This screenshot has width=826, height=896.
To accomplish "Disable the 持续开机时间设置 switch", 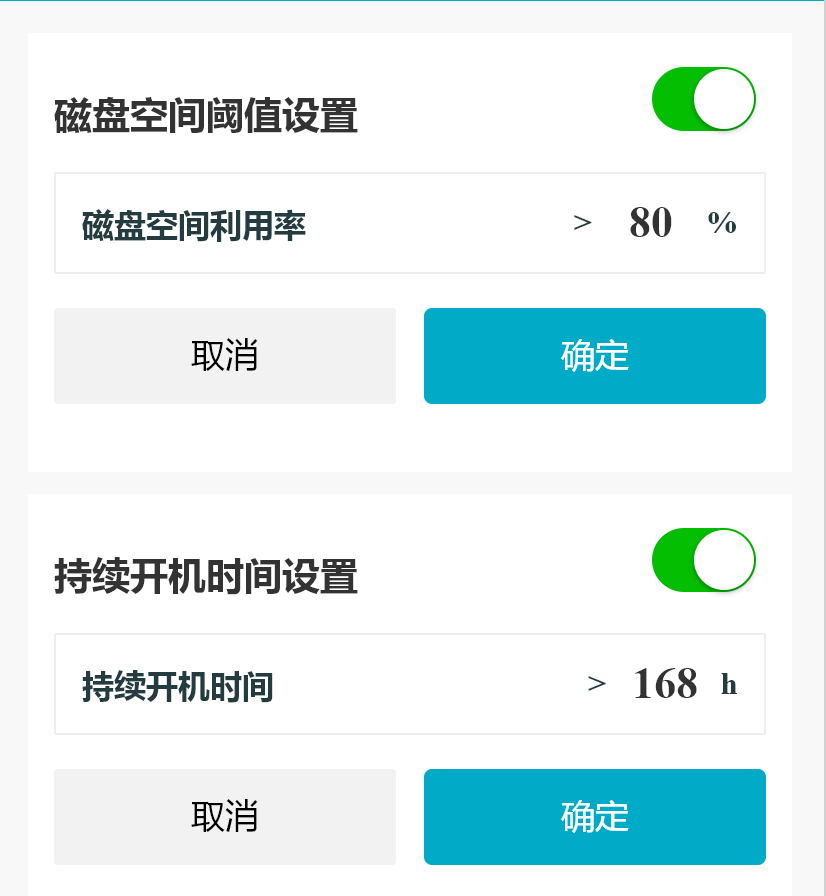I will pyautogui.click(x=703, y=560).
